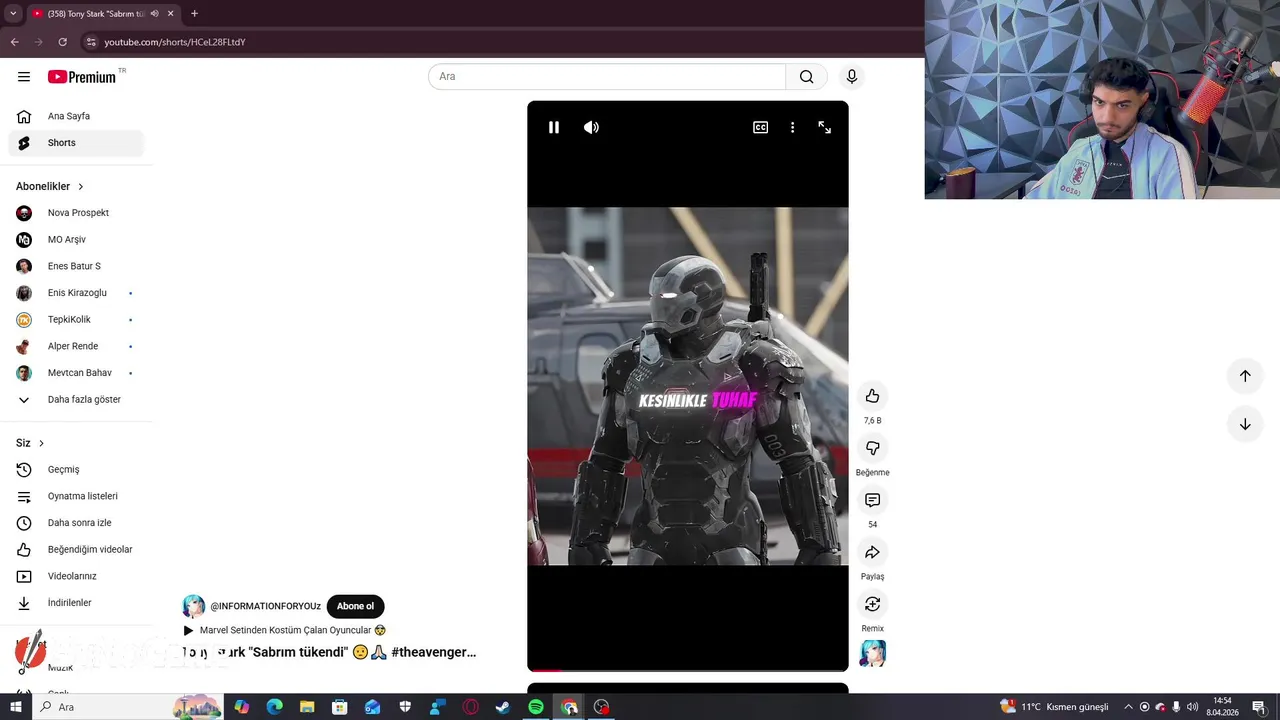Image resolution: width=1280 pixels, height=720 pixels.
Task: Open the comments icon showing 54
Action: (872, 500)
